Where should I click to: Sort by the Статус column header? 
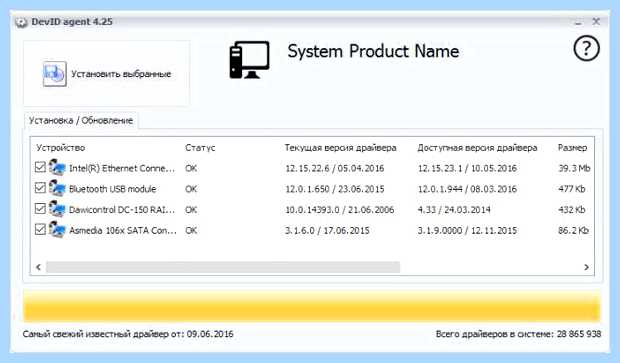tap(200, 148)
